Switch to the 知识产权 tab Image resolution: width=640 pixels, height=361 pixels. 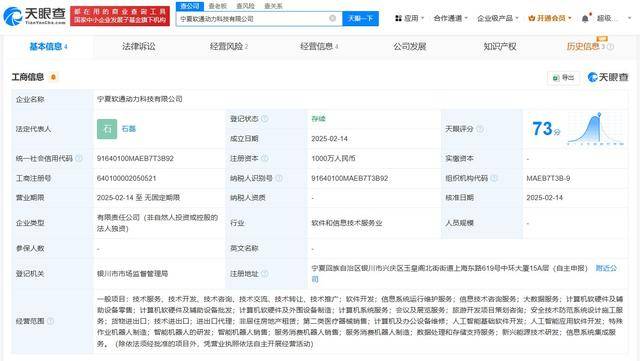pos(500,47)
